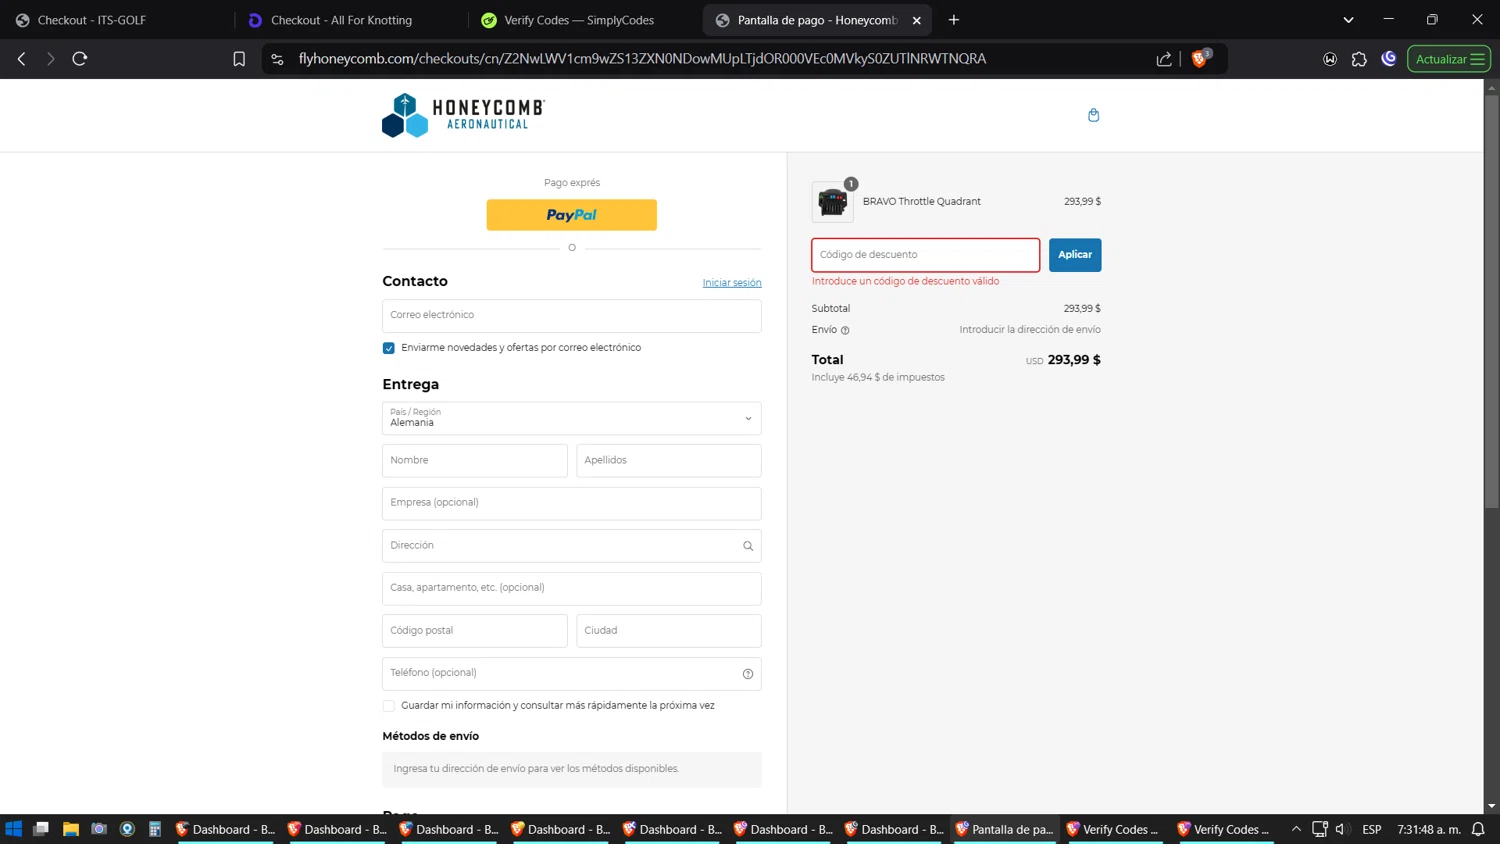Open the notifications bell in tray
The height and width of the screenshot is (844, 1500).
1478,829
